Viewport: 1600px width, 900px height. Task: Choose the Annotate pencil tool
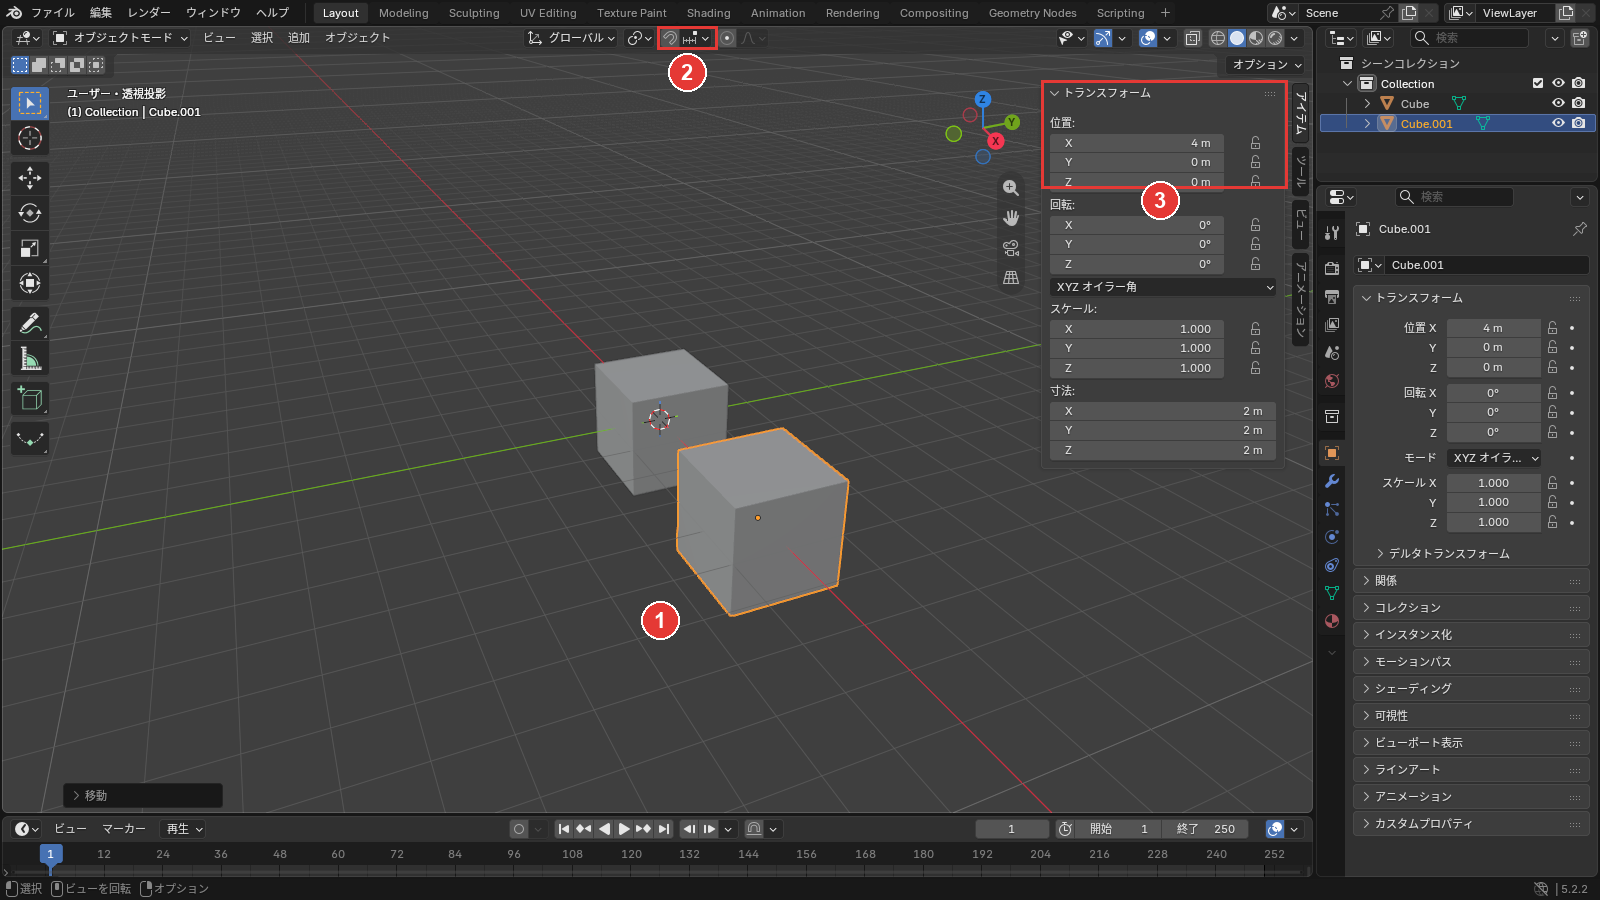click(x=30, y=324)
